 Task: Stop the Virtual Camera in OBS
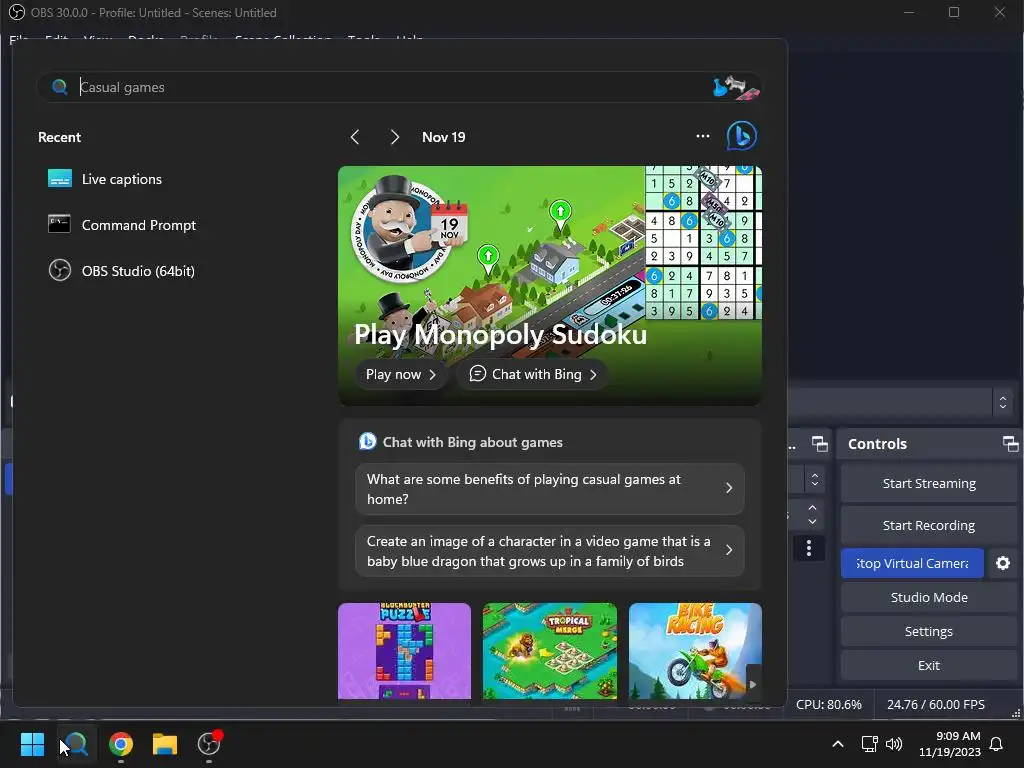(x=912, y=563)
